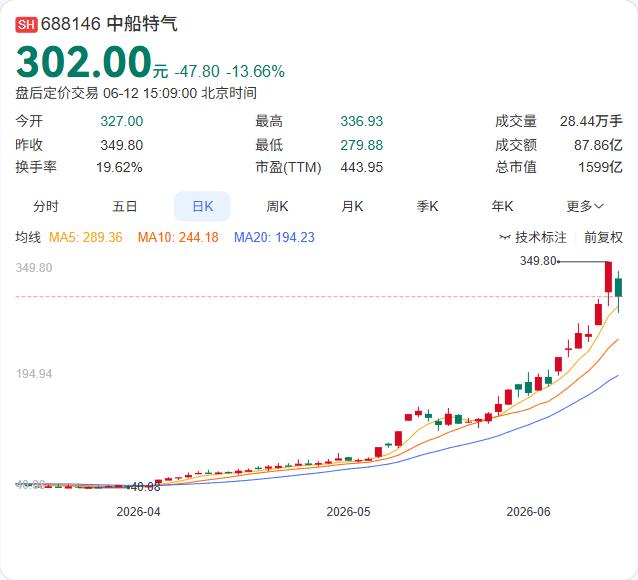
Task: Click the 成交额 value 87.86亿
Action: point(598,145)
